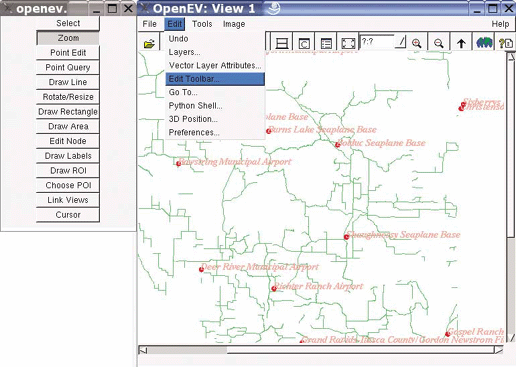This screenshot has width=516, height=367.
Task: Click the Link Views button
Action: 68,200
